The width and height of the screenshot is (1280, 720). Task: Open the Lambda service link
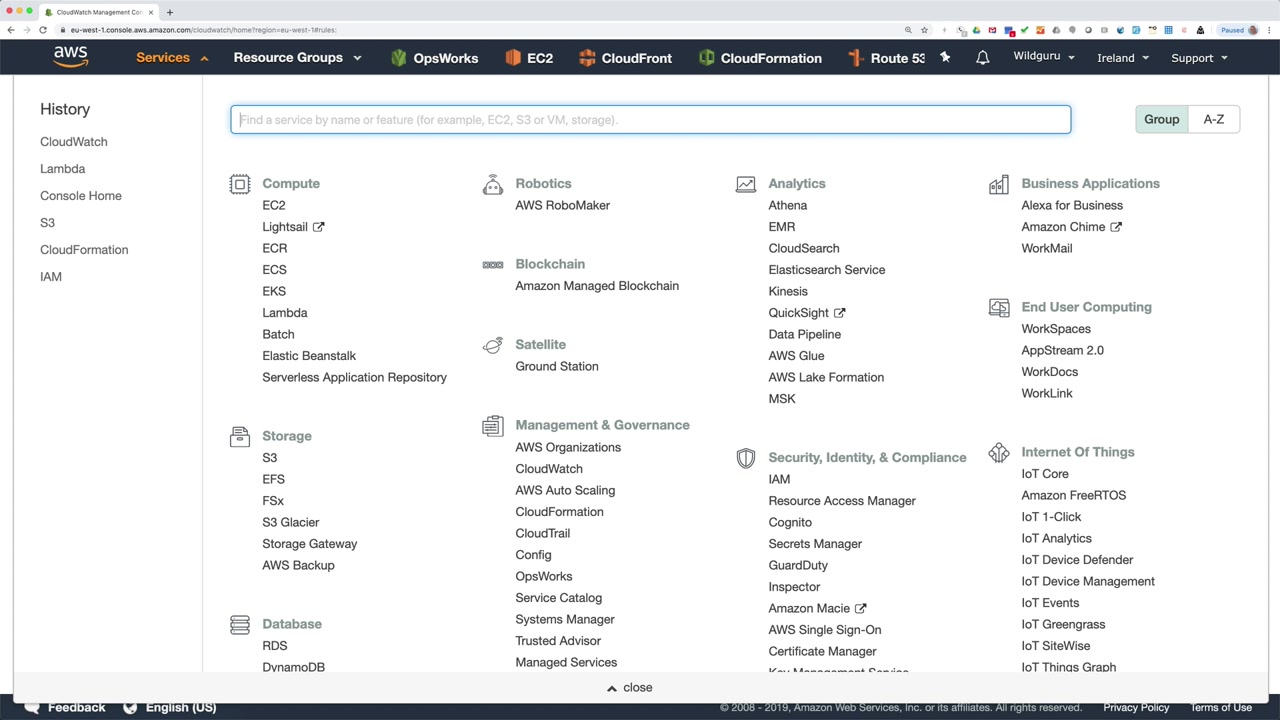(x=284, y=313)
